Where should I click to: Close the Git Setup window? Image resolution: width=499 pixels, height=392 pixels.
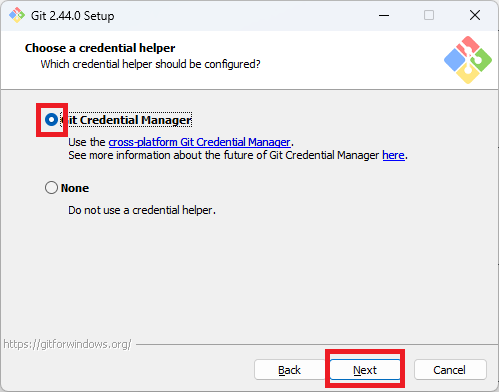pyautogui.click(x=475, y=15)
